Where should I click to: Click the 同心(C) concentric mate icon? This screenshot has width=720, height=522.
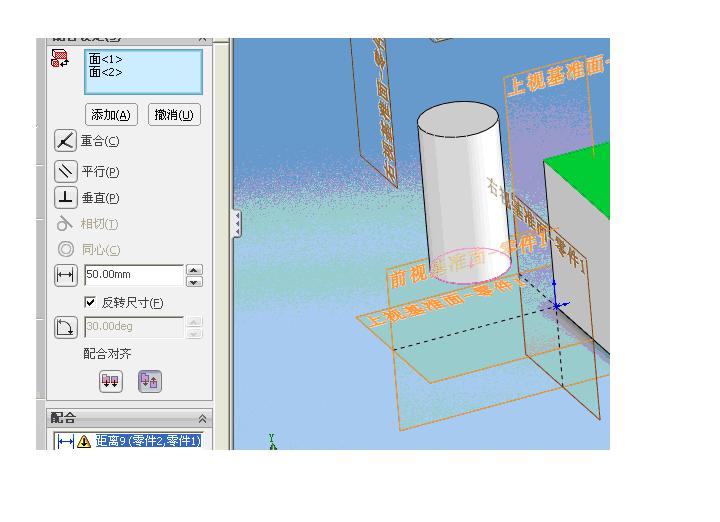66,249
